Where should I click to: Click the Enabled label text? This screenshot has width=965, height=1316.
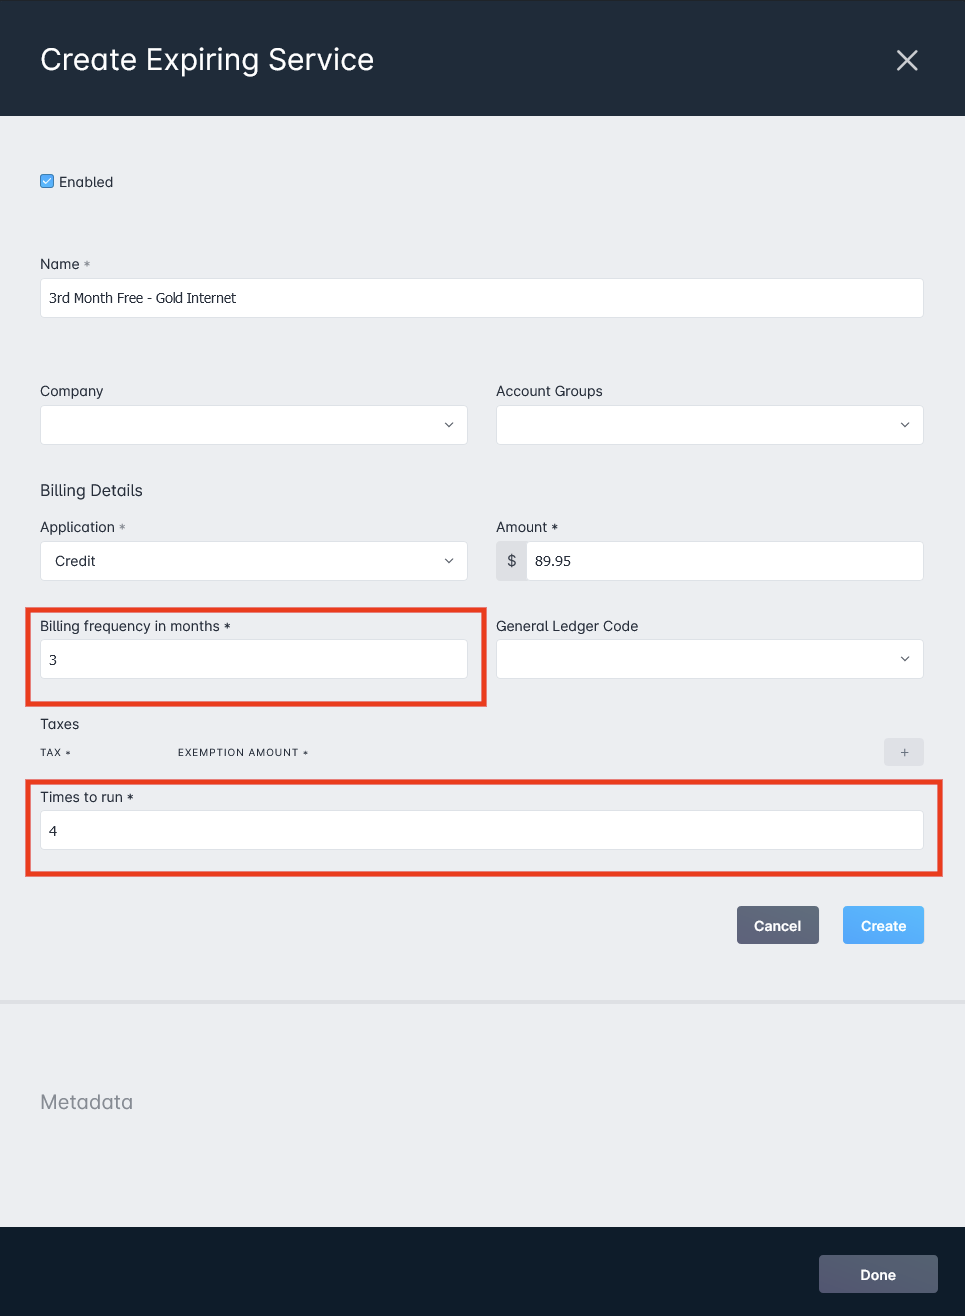[x=86, y=182]
